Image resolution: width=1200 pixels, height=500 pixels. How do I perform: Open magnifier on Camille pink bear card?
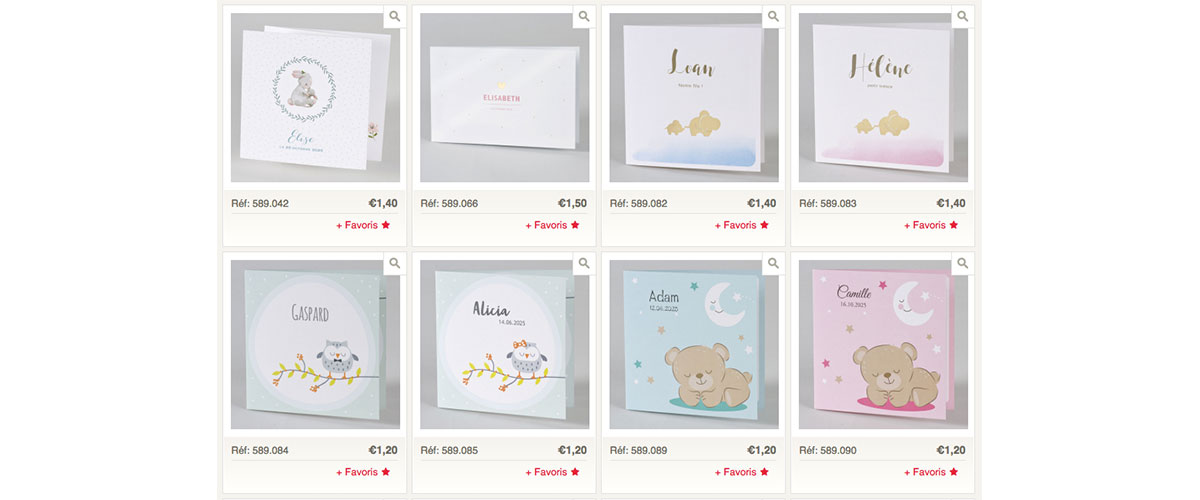(x=963, y=263)
